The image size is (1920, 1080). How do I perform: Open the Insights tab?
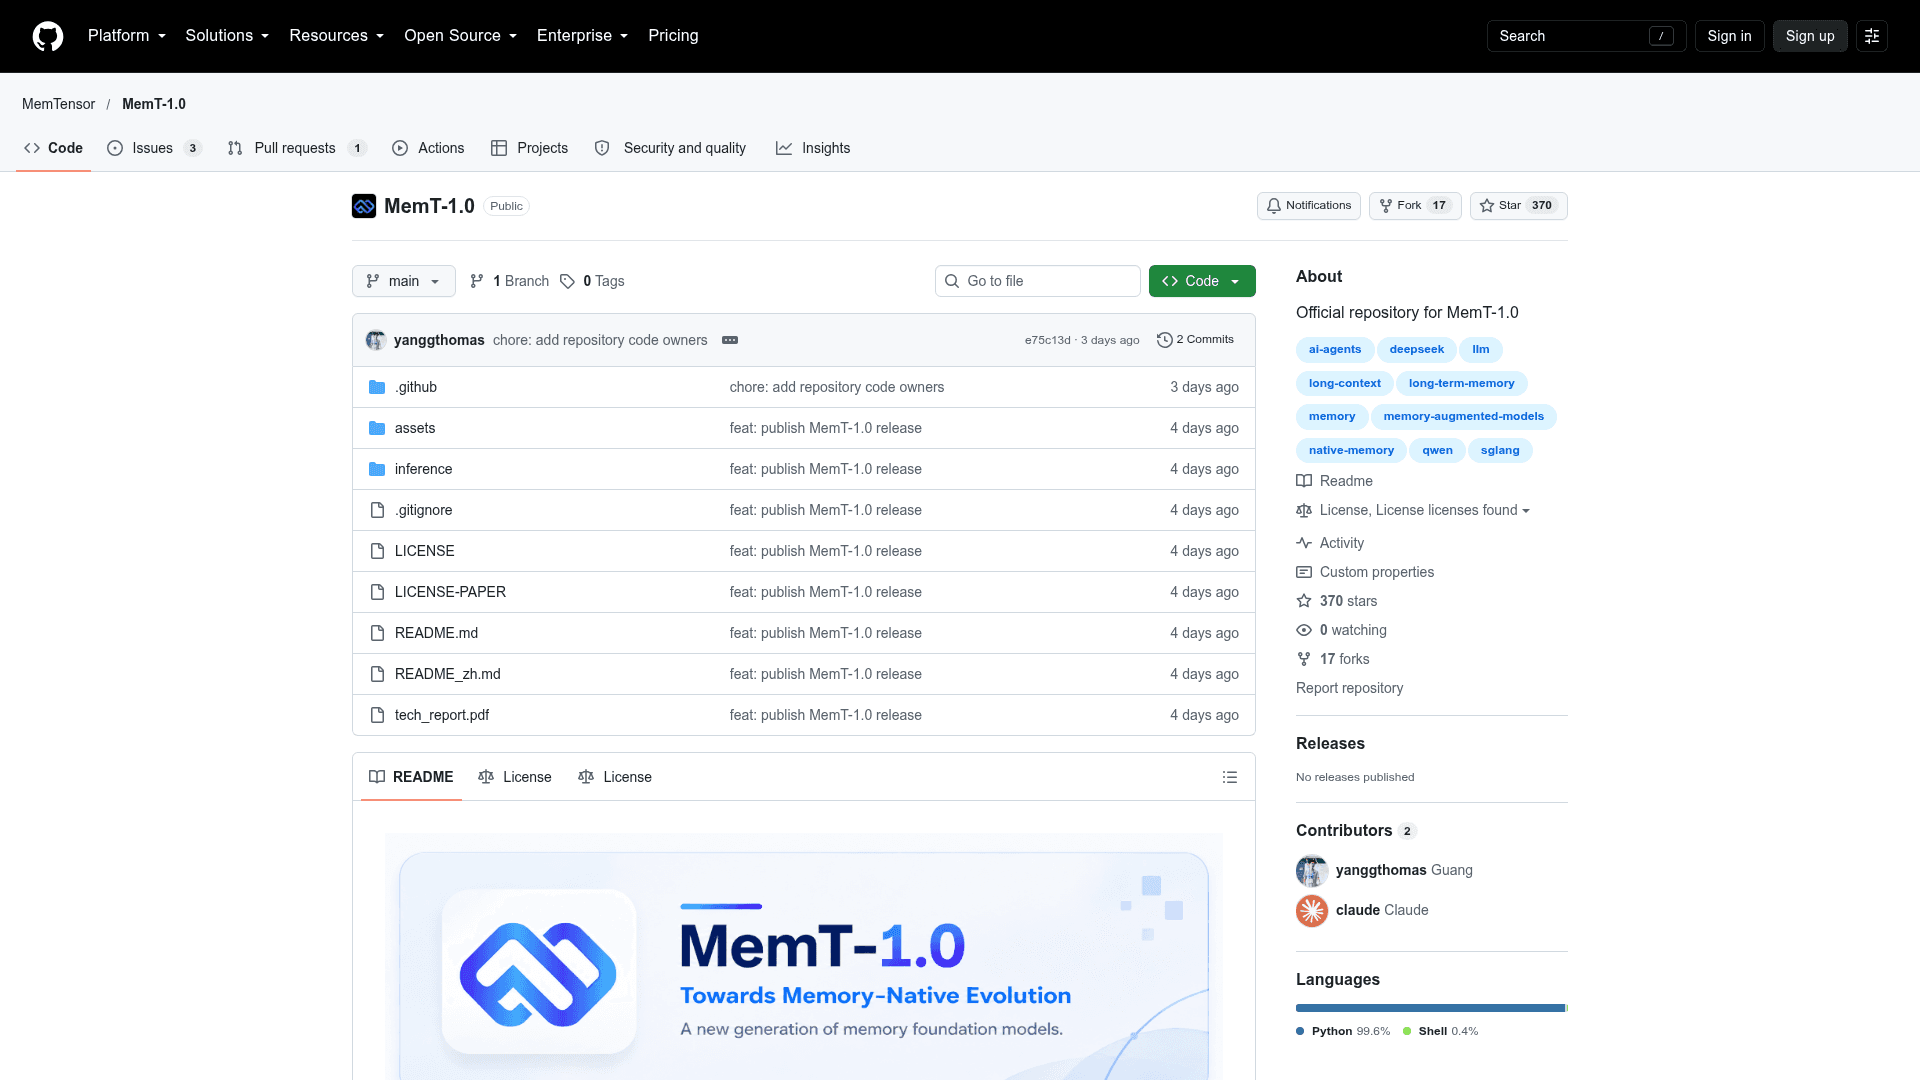point(813,148)
